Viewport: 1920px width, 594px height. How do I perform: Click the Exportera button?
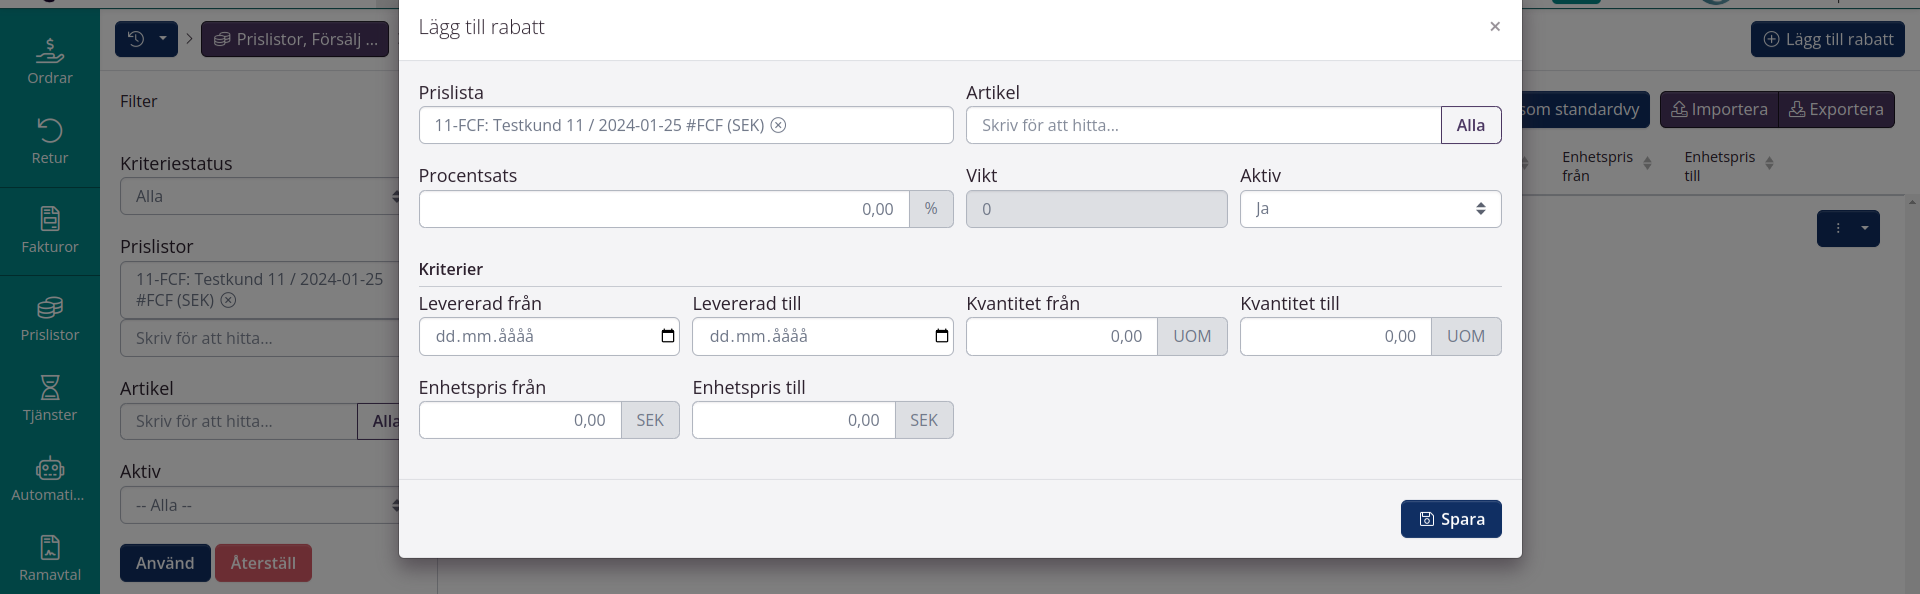1836,109
